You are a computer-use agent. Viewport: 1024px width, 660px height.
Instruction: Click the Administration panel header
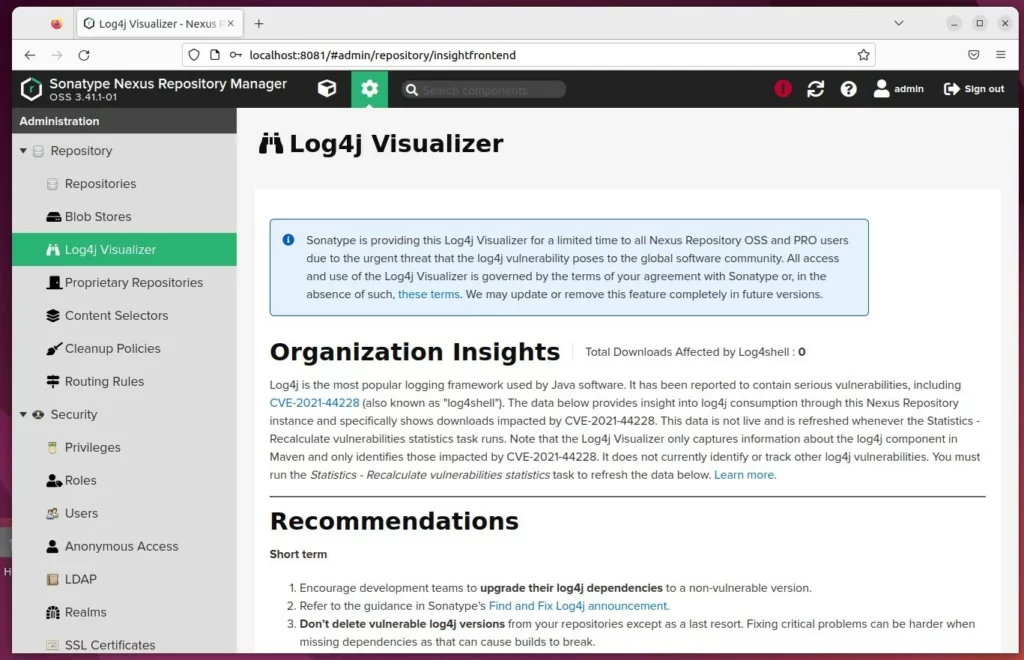124,121
